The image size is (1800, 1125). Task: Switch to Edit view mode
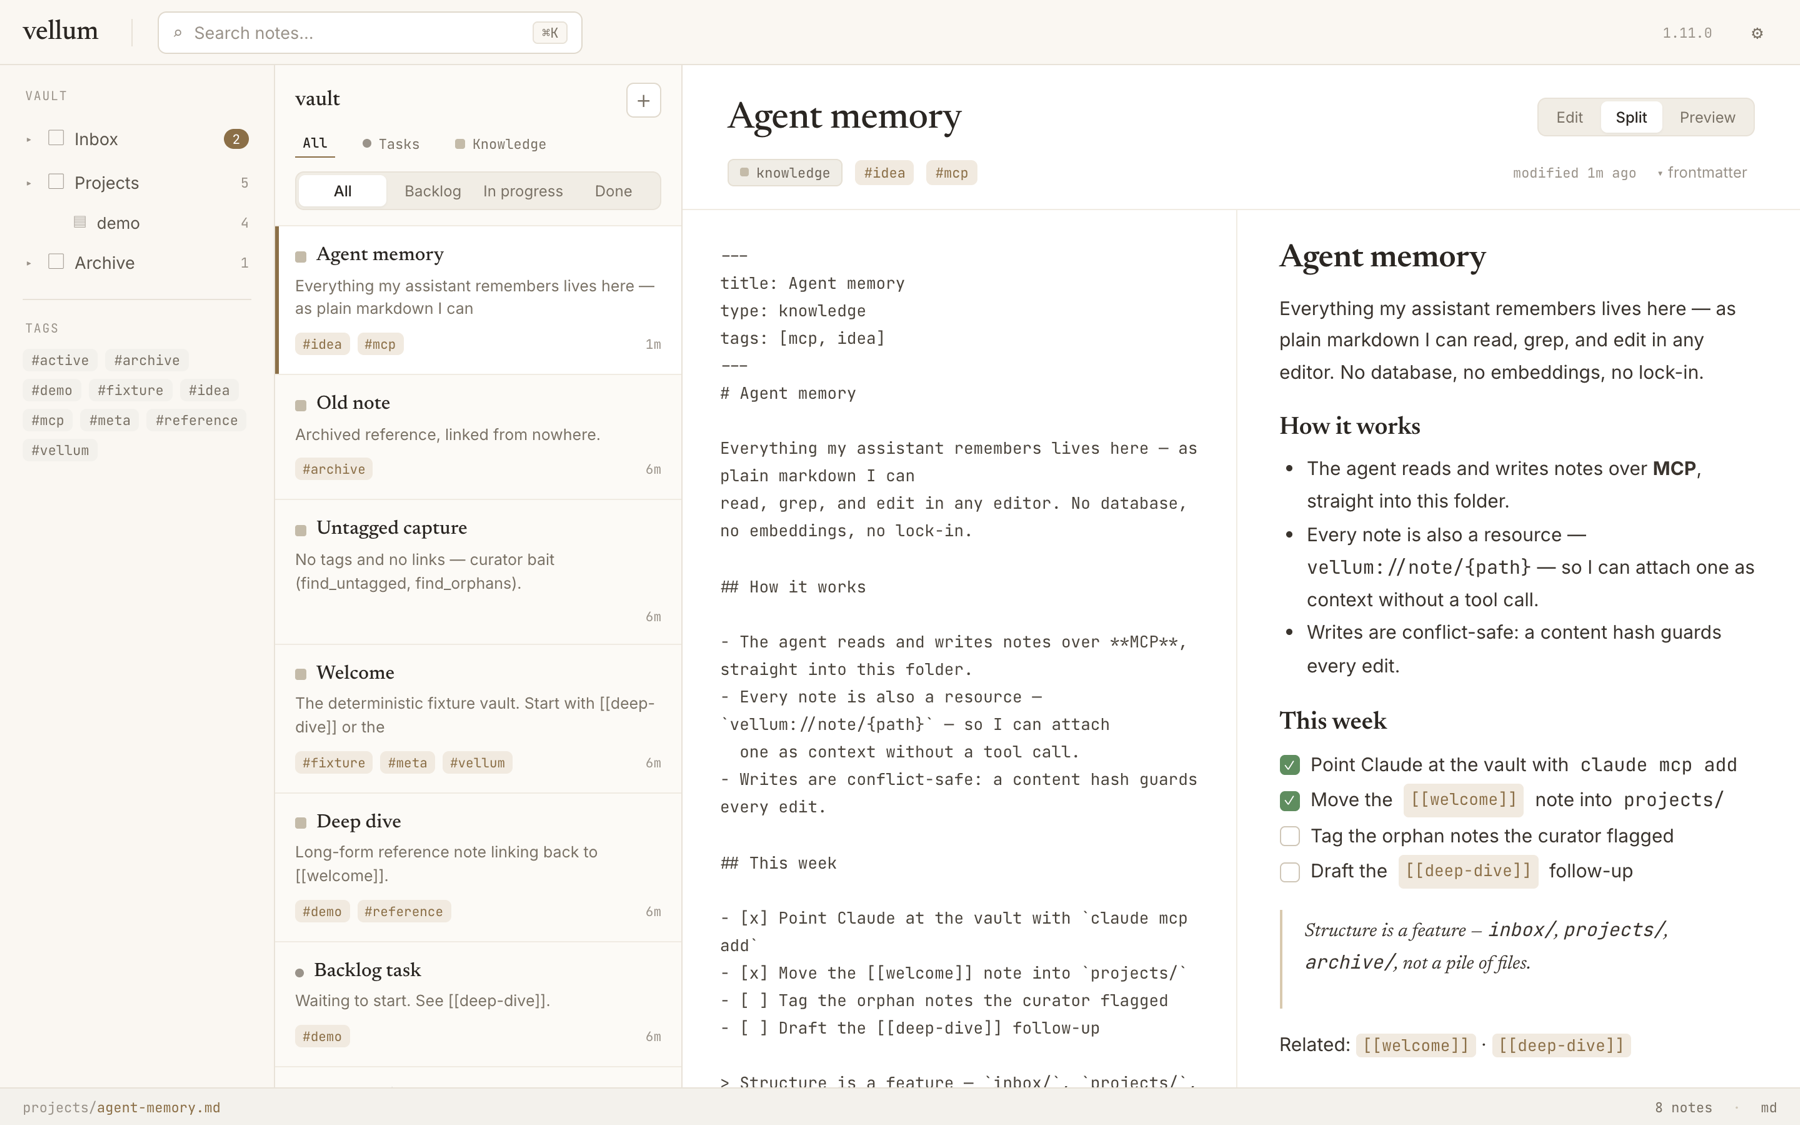[x=1569, y=117]
